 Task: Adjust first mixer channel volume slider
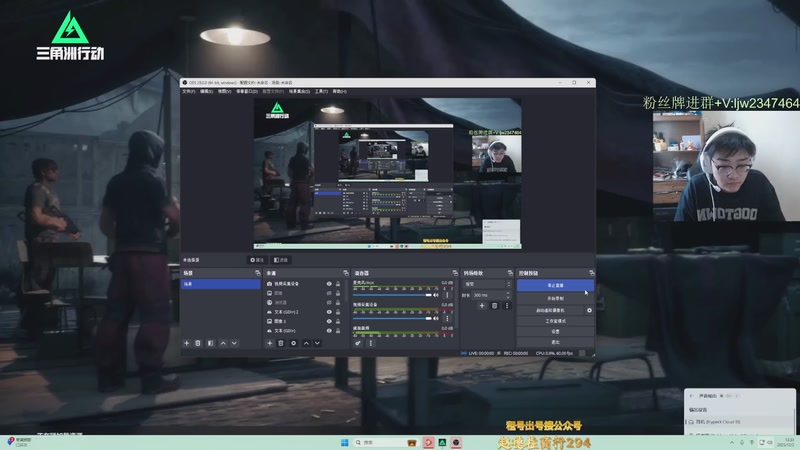pos(392,295)
